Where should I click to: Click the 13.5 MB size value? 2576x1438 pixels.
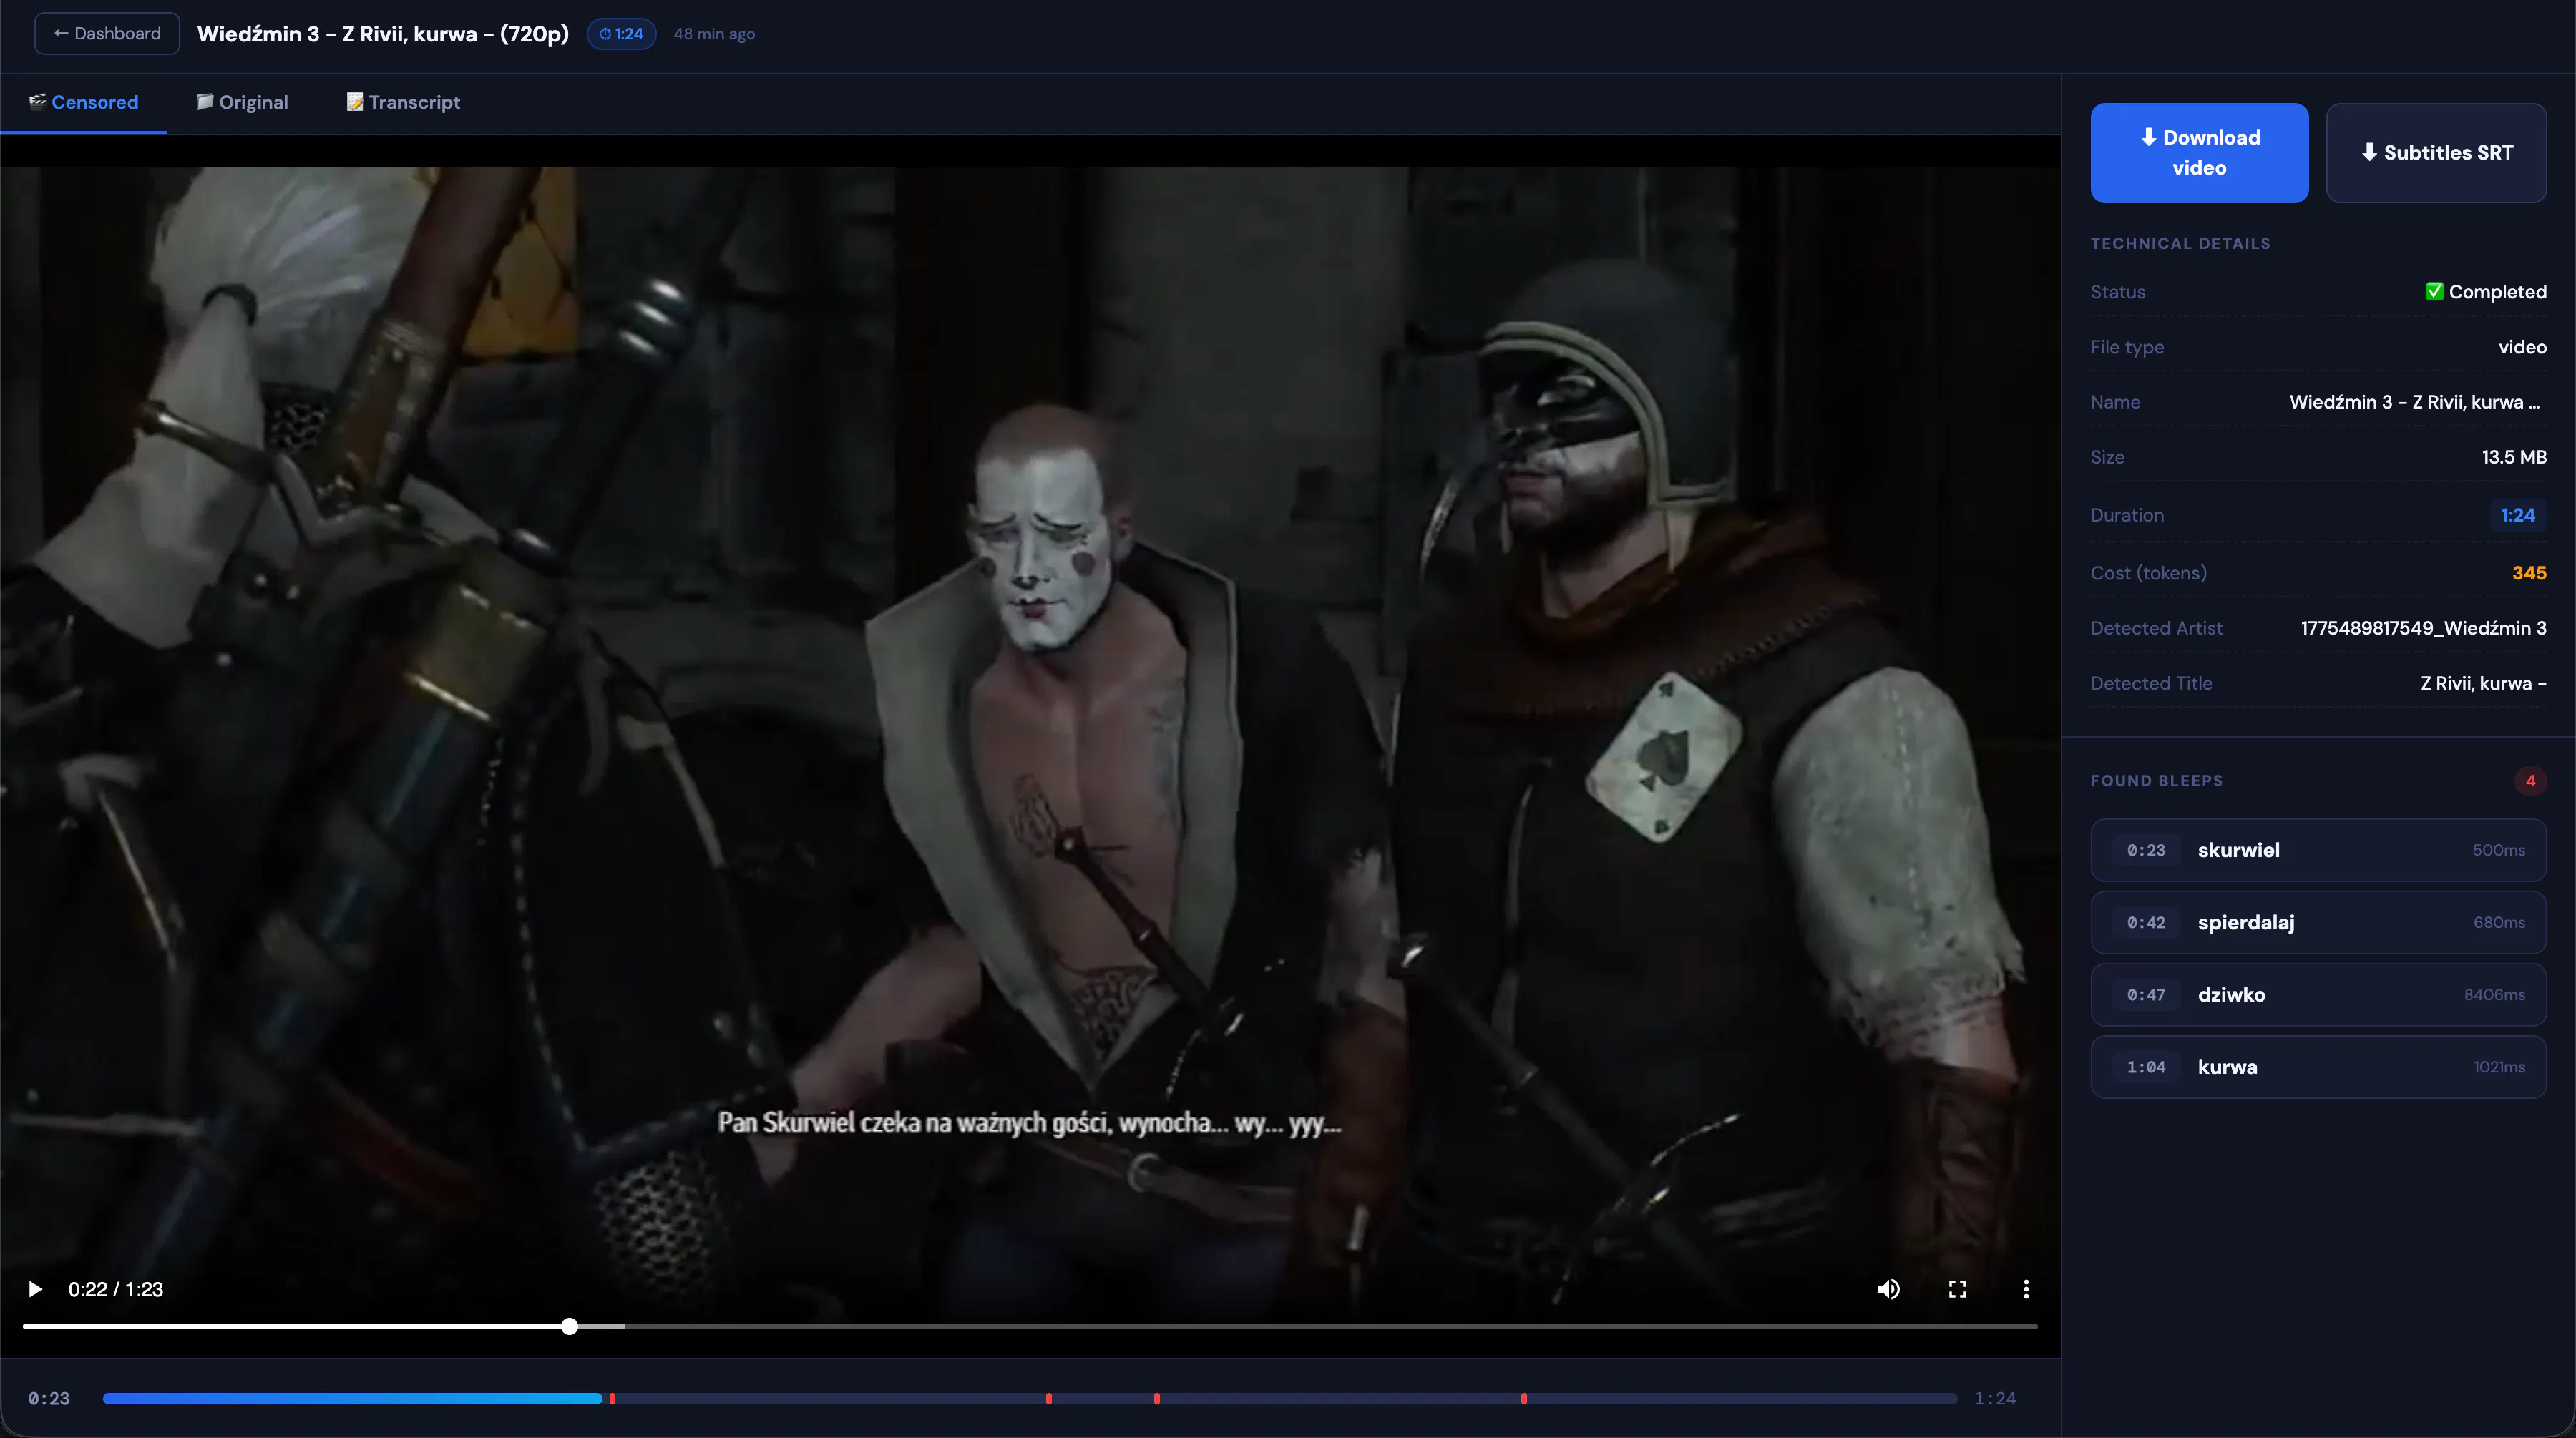click(2514, 457)
